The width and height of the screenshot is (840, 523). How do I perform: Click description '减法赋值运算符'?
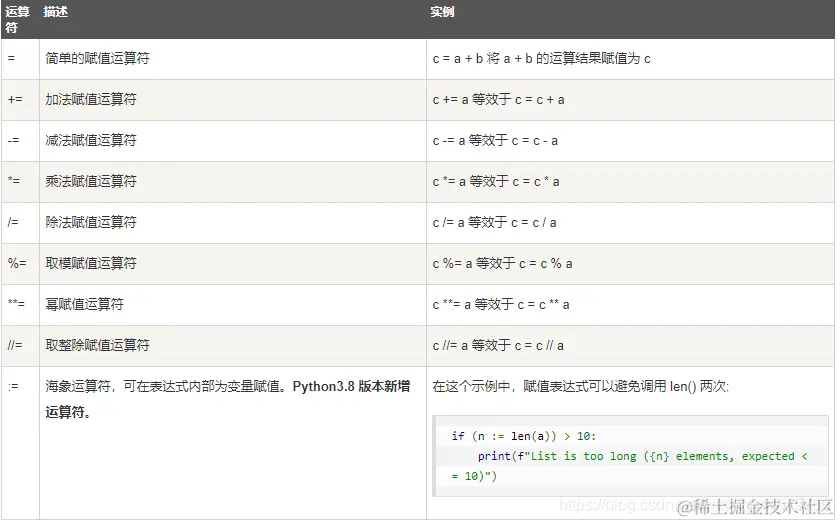click(91, 140)
